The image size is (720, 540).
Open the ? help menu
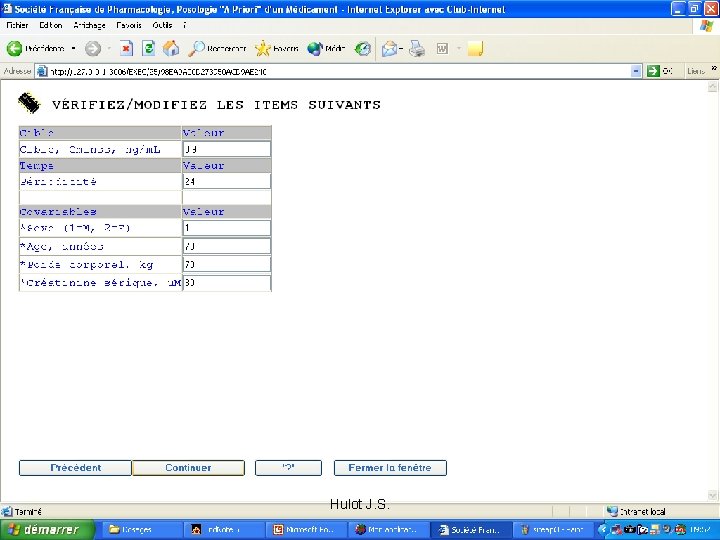click(x=185, y=25)
